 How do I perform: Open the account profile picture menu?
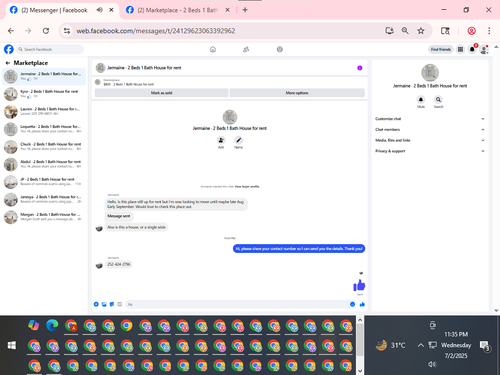pyautogui.click(x=484, y=49)
